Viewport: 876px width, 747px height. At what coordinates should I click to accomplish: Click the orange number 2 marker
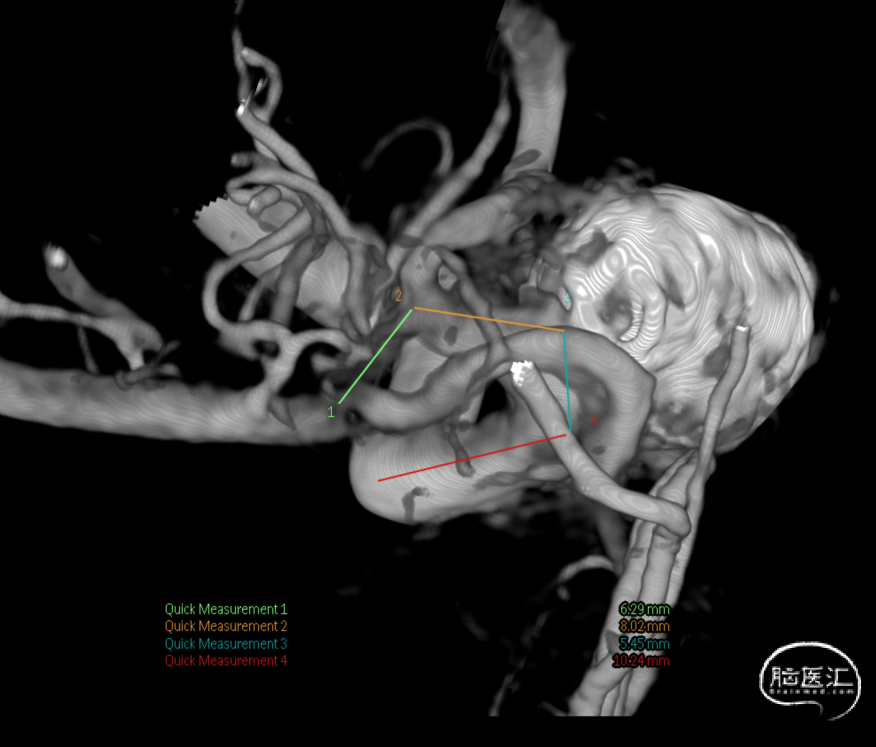tap(398, 296)
